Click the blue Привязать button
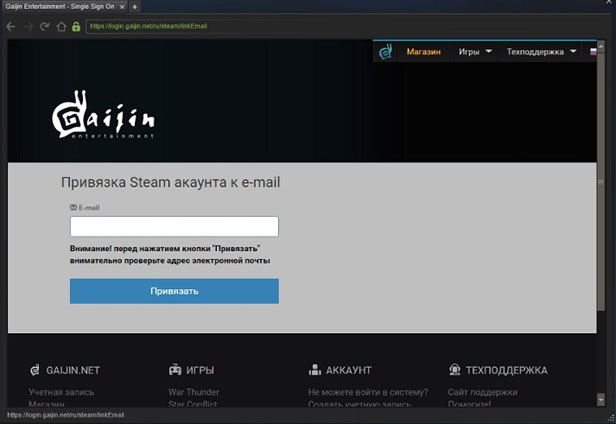The image size is (616, 424). 174,291
